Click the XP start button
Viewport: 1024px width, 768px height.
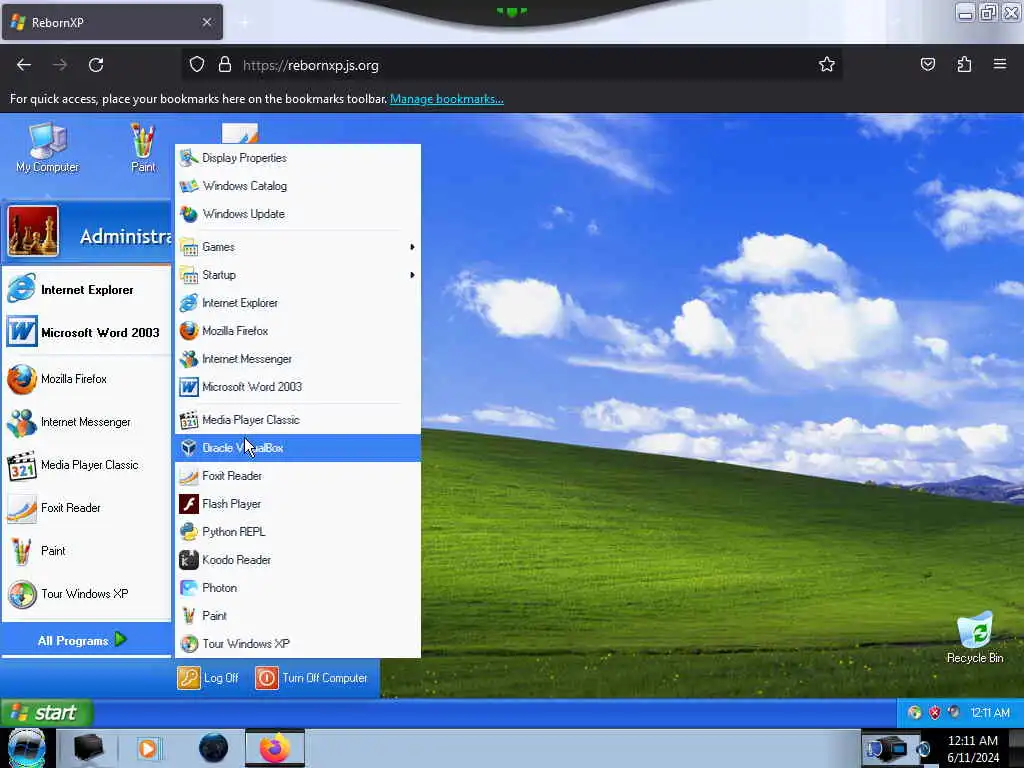coord(46,712)
